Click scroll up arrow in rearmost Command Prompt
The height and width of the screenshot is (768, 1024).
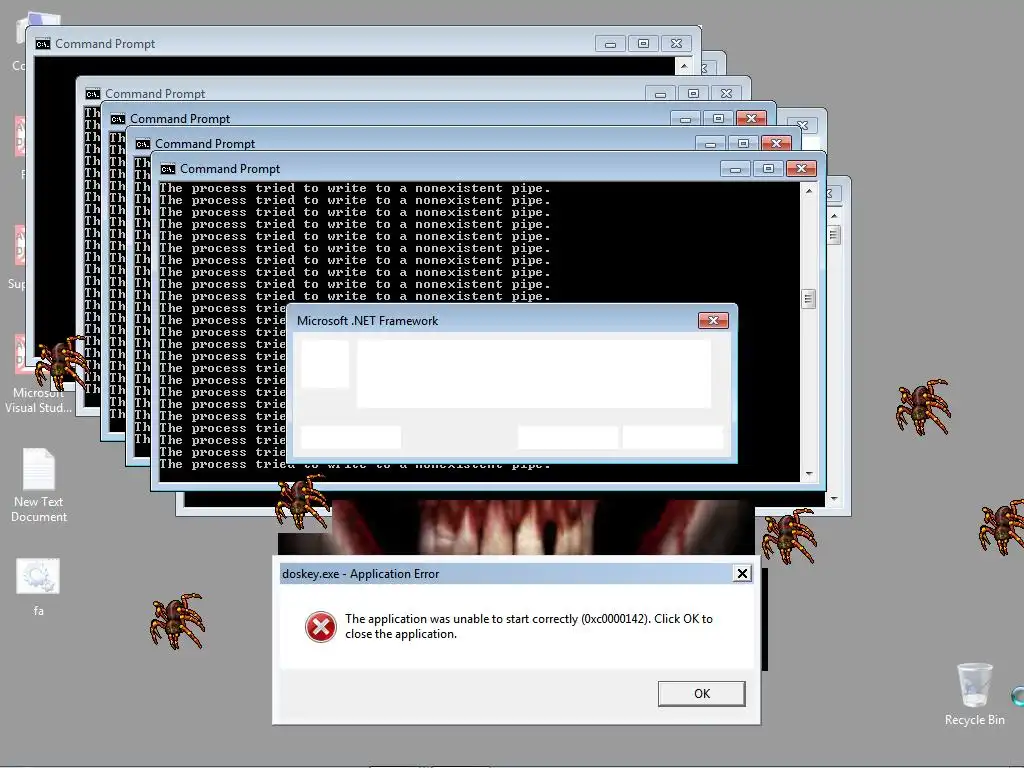(684, 65)
